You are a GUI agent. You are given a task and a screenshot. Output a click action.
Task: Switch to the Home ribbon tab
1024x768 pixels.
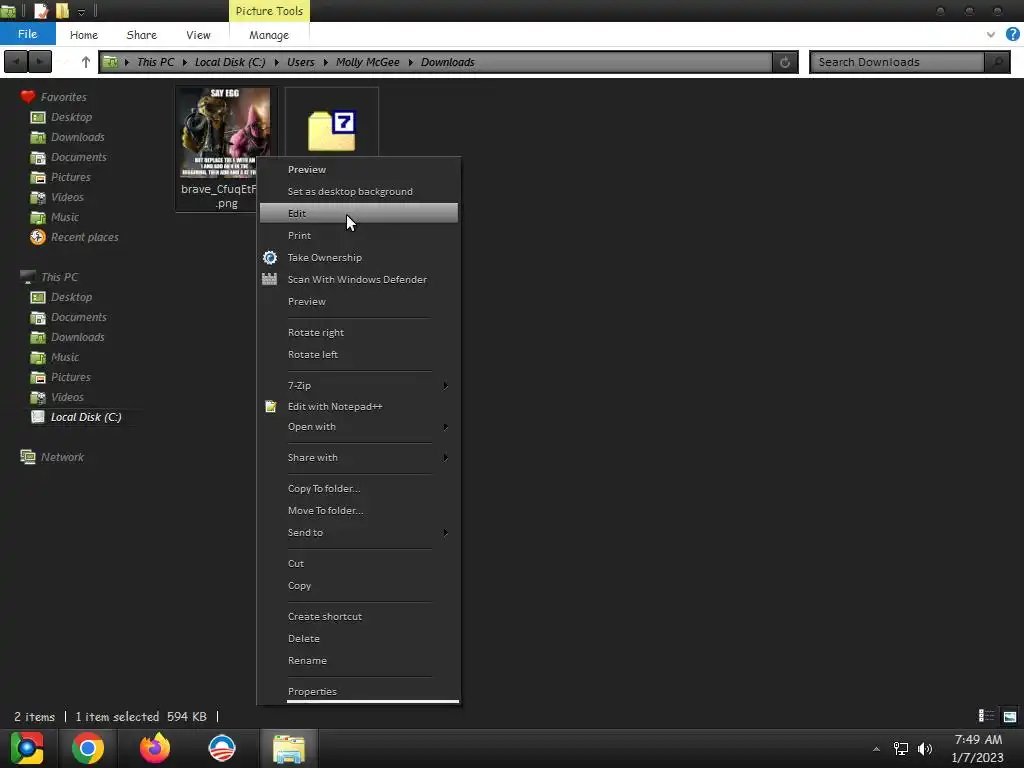(x=84, y=35)
